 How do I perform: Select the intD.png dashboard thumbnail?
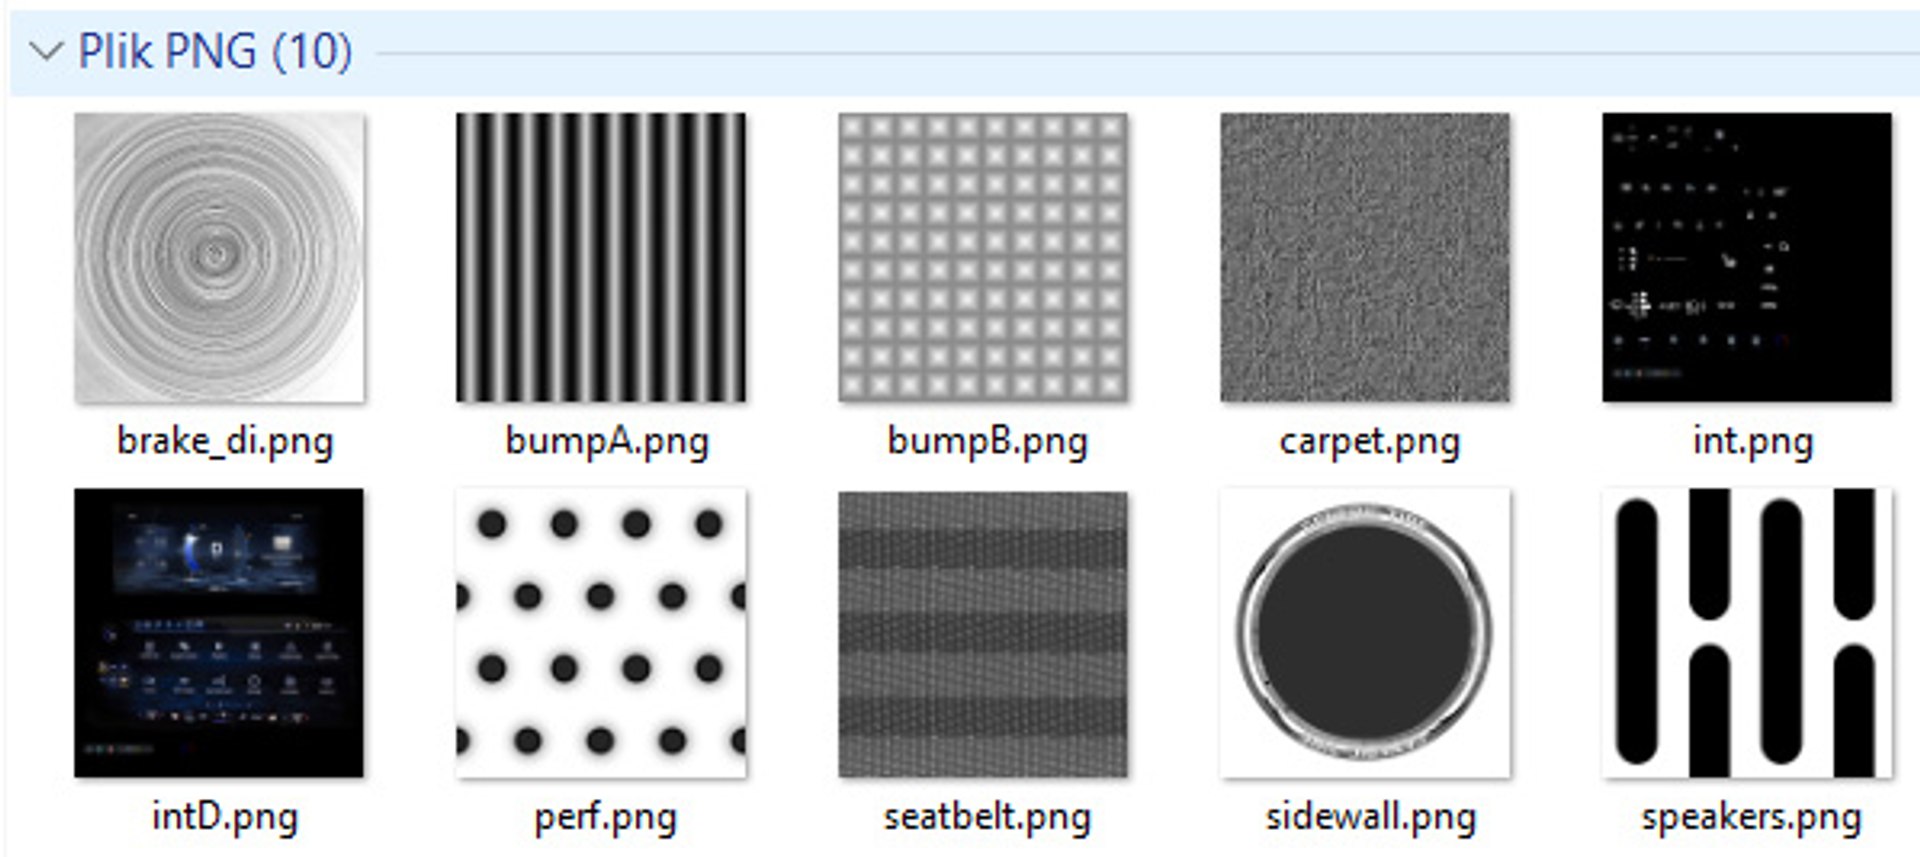point(219,633)
